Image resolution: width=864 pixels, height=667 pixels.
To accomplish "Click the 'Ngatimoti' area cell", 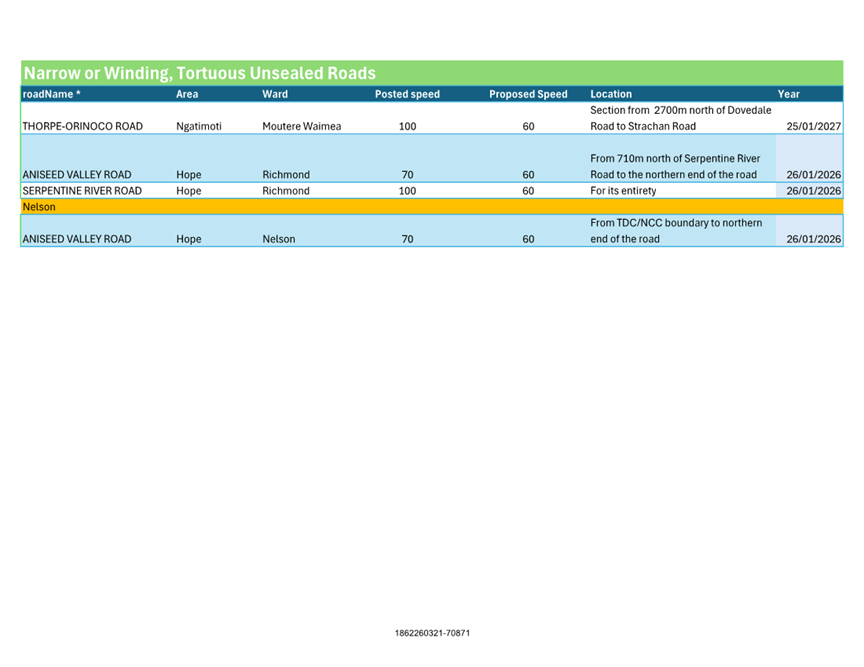I will (x=198, y=126).
